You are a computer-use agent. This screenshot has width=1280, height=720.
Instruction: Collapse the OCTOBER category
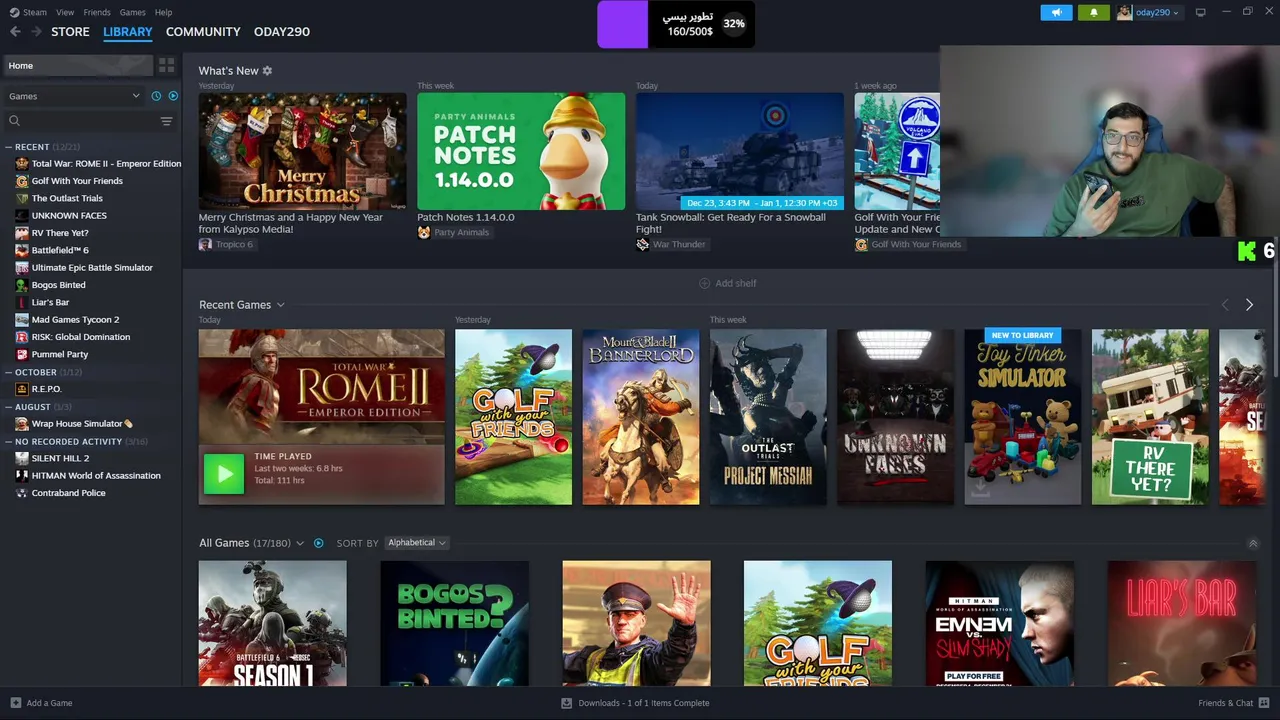pyautogui.click(x=9, y=372)
